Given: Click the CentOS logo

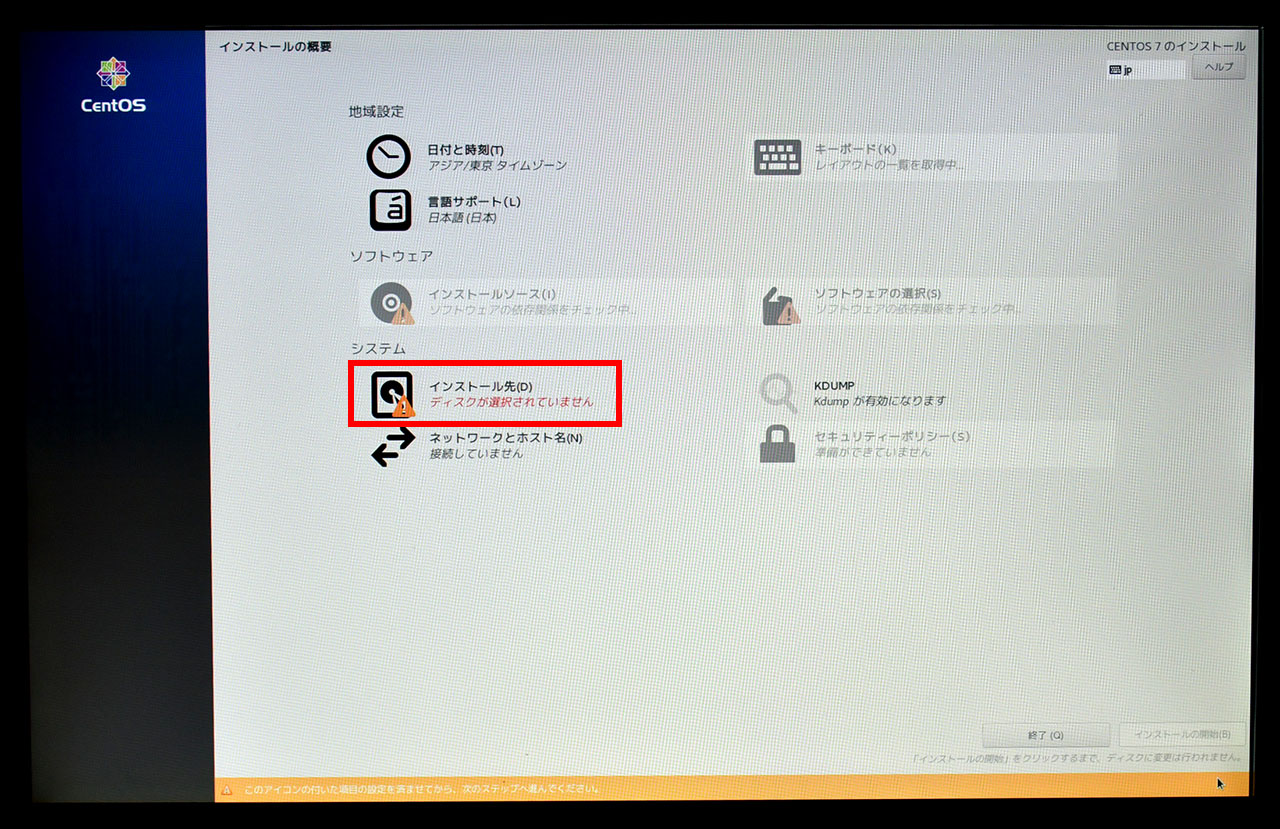Looking at the screenshot, I should (x=113, y=85).
